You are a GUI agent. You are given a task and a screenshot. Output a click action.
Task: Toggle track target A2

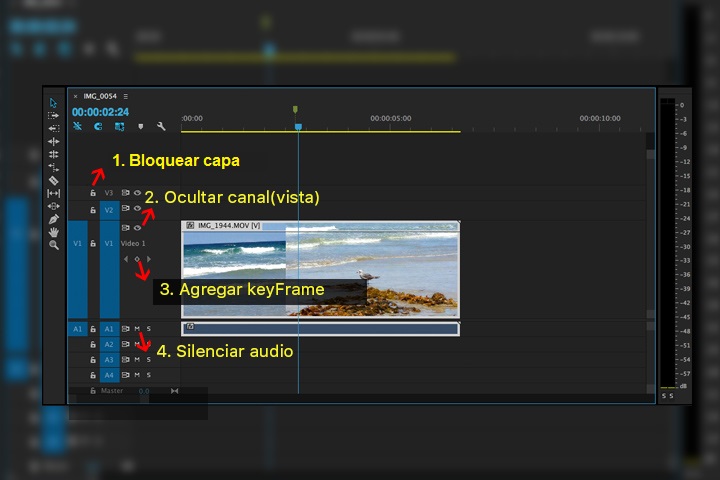pyautogui.click(x=109, y=344)
